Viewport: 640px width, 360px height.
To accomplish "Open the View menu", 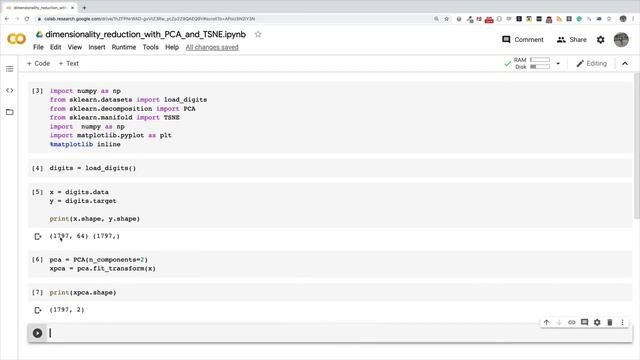I will click(75, 47).
